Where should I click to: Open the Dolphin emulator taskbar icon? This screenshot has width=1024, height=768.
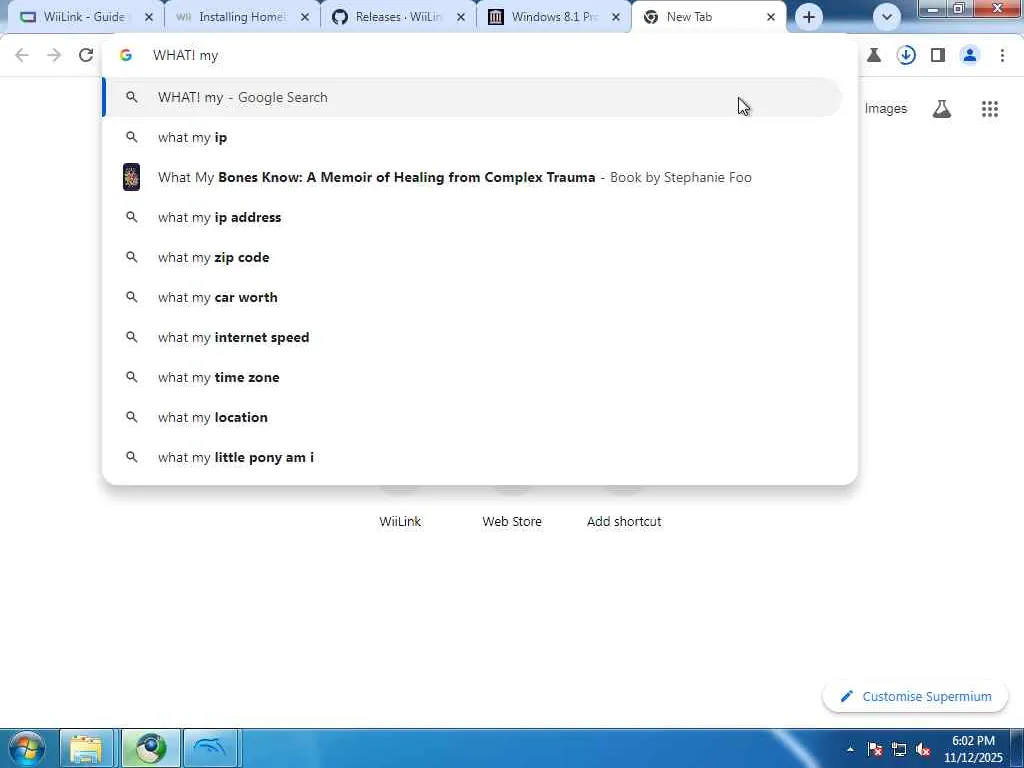(x=211, y=748)
